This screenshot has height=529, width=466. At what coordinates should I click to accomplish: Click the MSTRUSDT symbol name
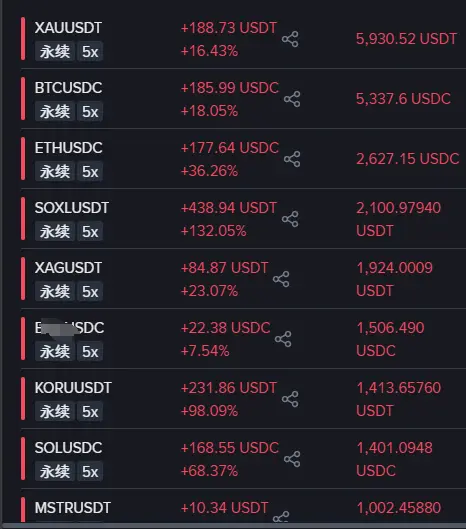pyautogui.click(x=73, y=508)
